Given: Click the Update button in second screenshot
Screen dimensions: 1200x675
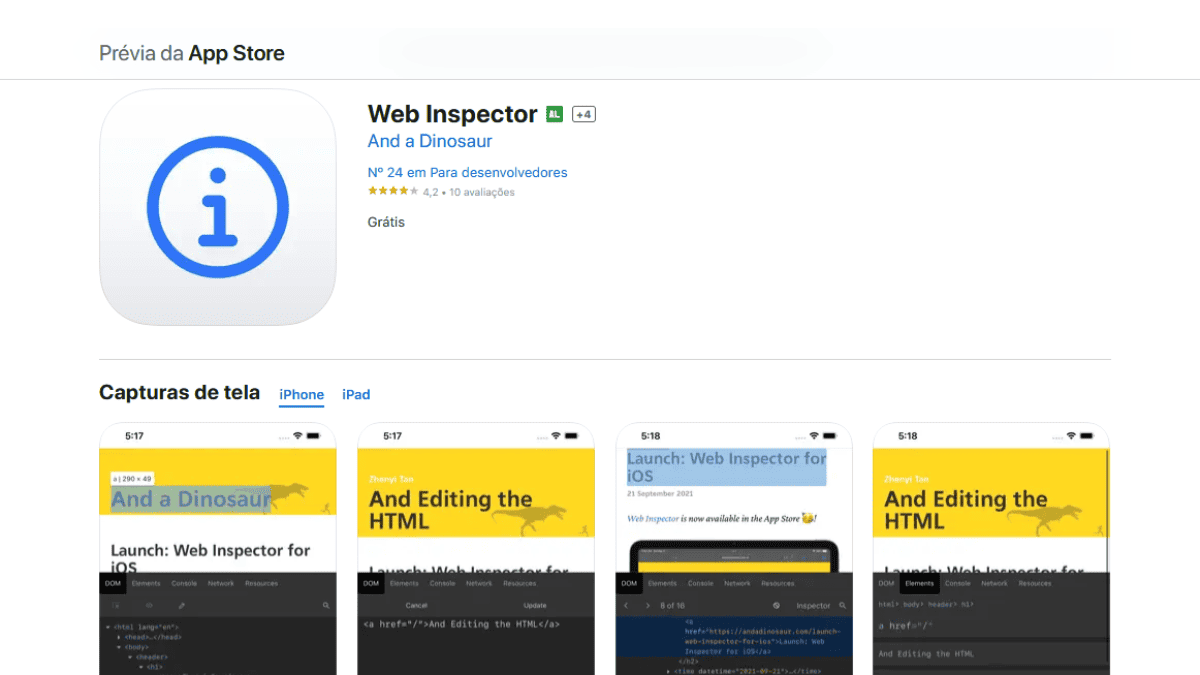Looking at the screenshot, I should [x=535, y=606].
